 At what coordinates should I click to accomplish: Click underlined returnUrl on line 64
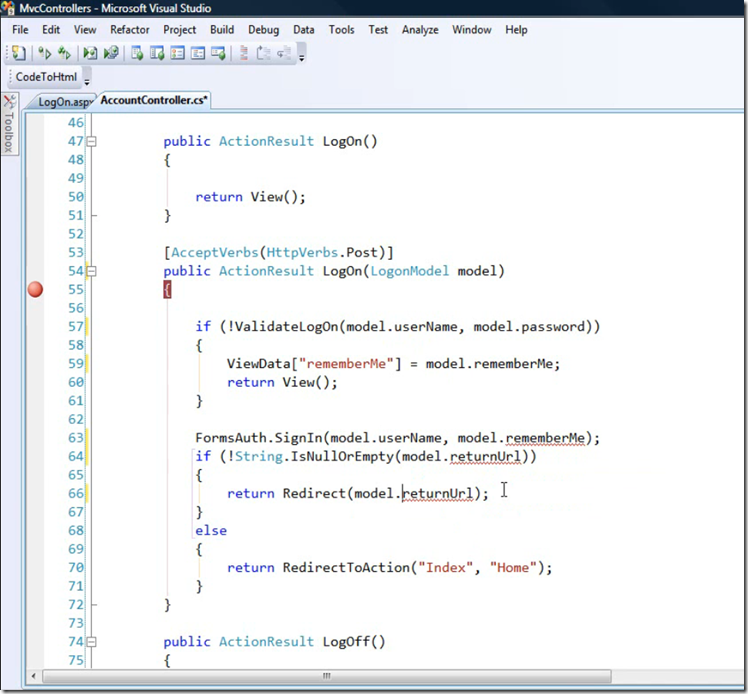(x=485, y=456)
